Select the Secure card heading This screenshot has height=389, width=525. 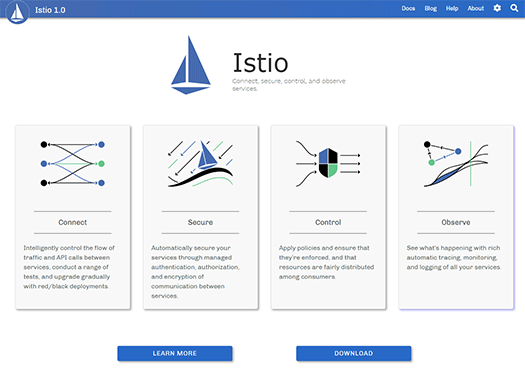[200, 222]
